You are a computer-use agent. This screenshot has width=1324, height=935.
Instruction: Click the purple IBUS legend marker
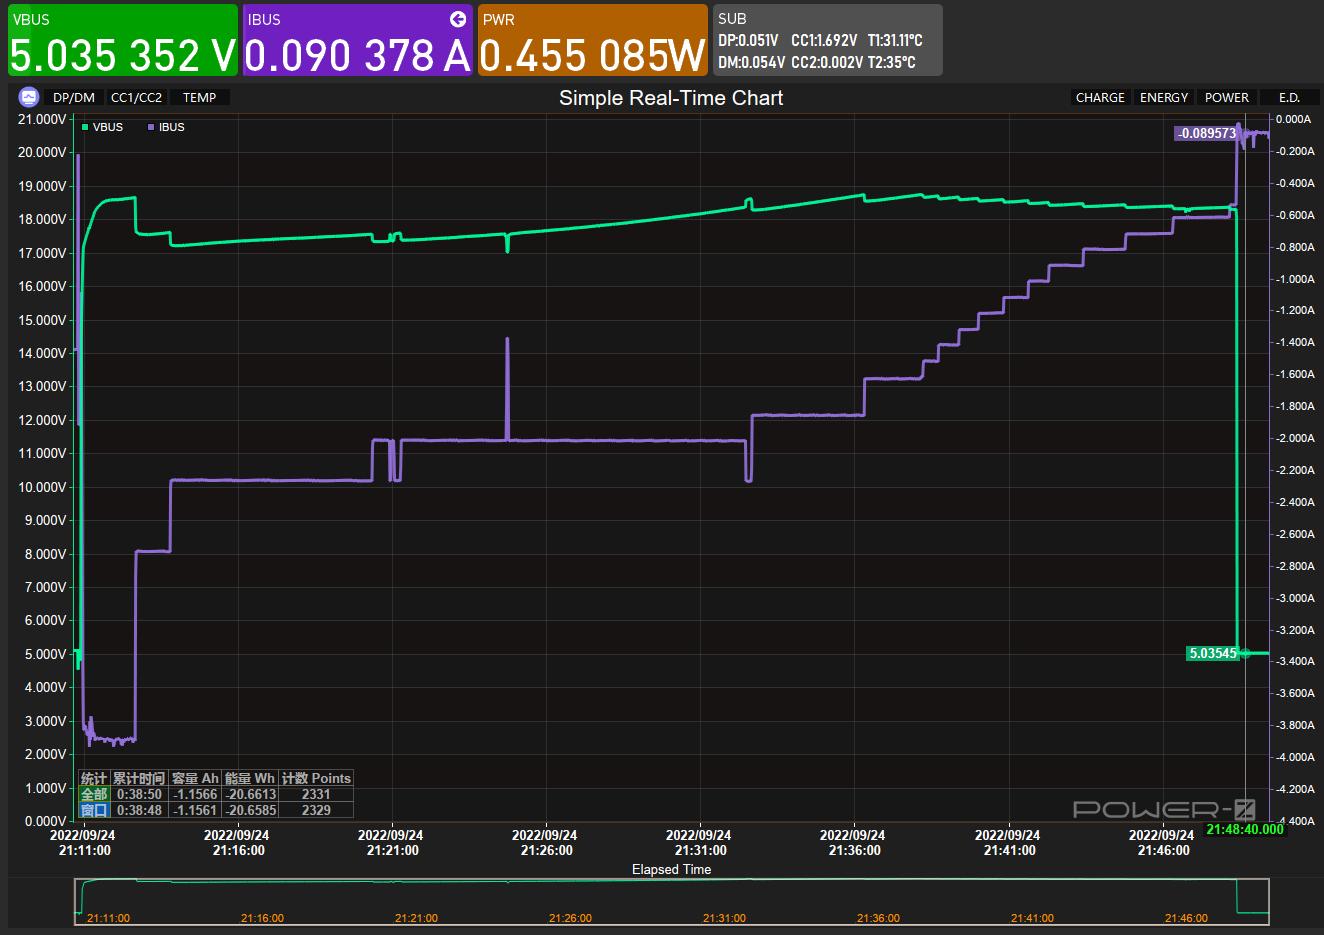pyautogui.click(x=151, y=127)
